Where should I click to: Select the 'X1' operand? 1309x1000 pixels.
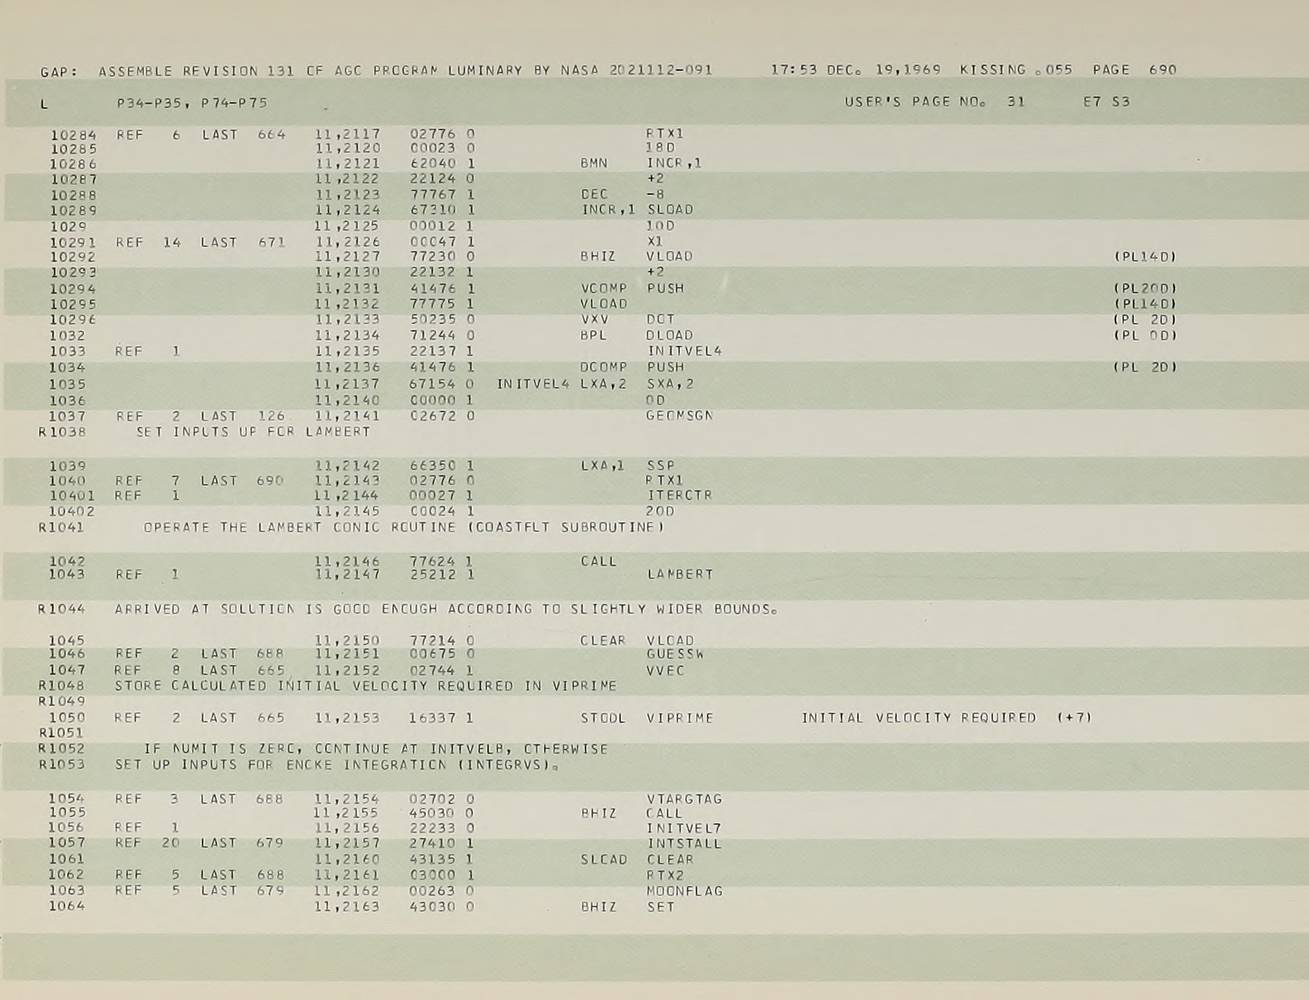tap(655, 241)
